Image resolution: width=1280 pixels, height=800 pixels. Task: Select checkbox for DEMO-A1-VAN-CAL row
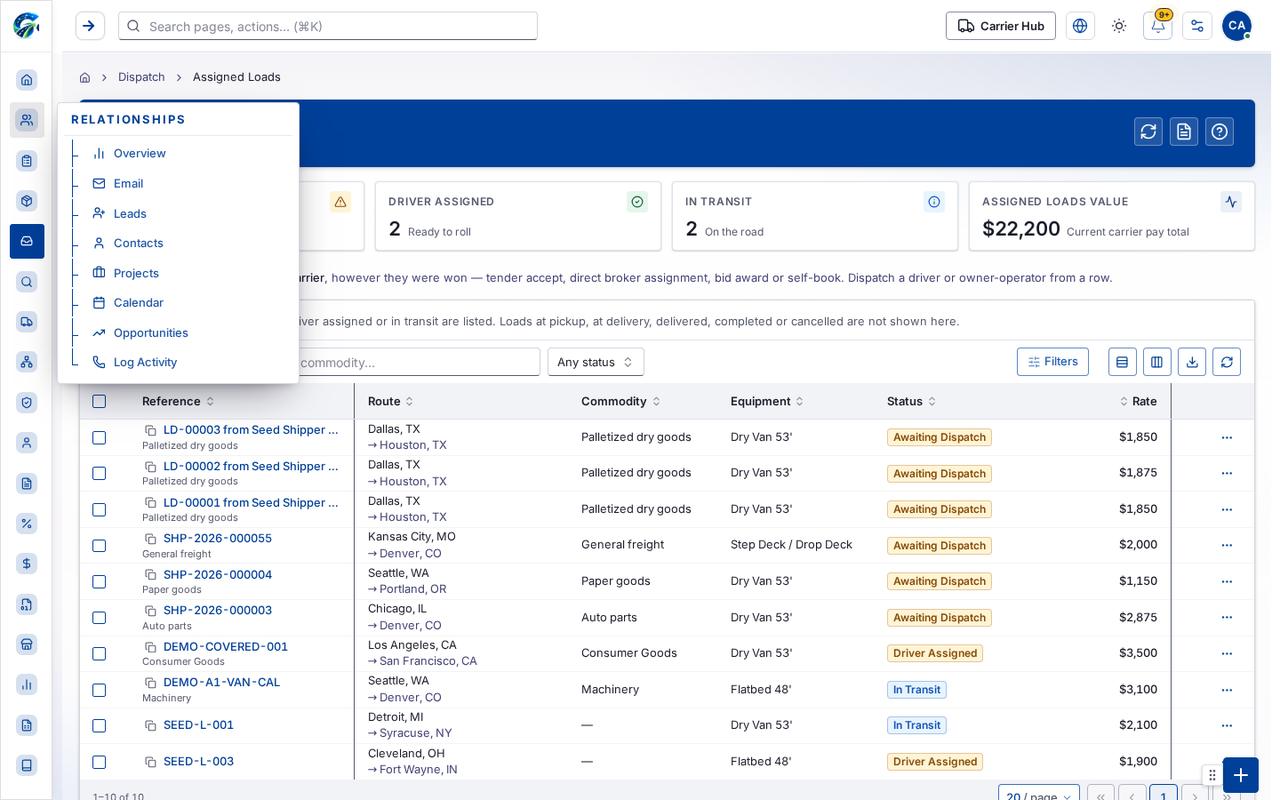point(99,690)
